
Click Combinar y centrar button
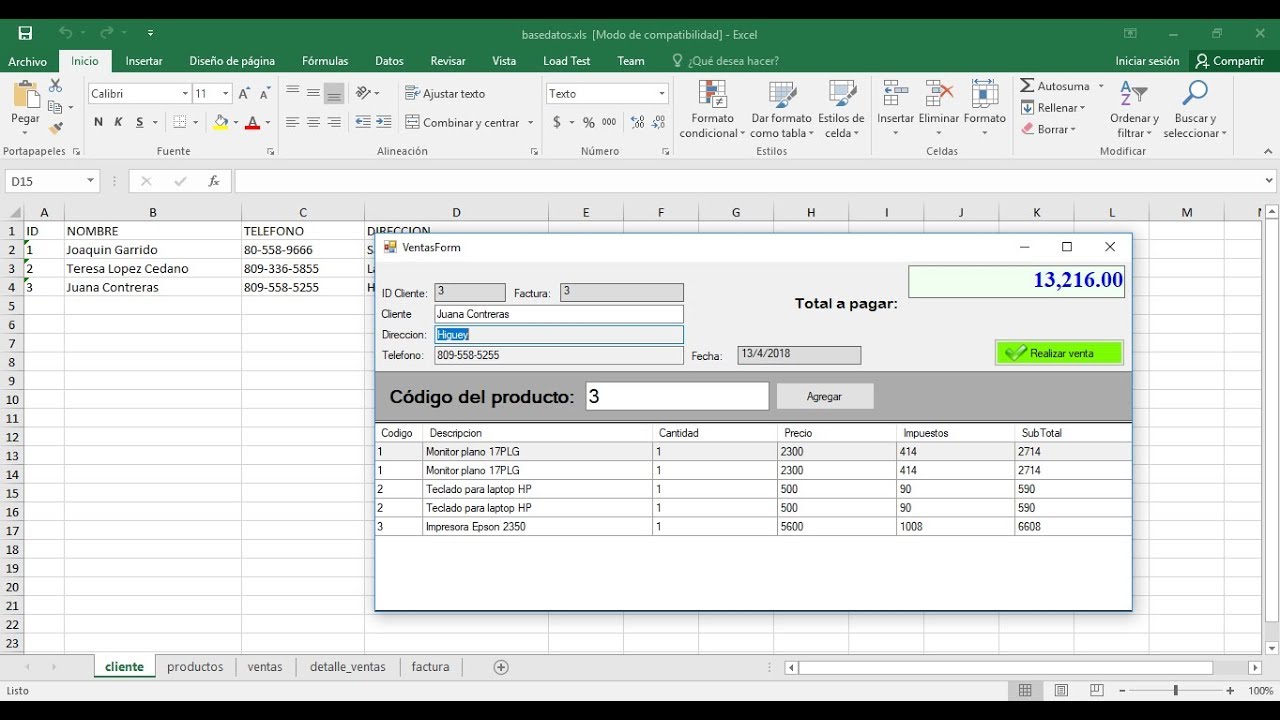click(463, 123)
